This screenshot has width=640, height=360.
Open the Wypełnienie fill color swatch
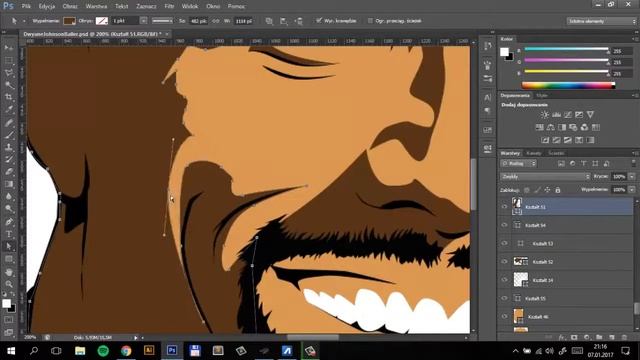pos(69,20)
